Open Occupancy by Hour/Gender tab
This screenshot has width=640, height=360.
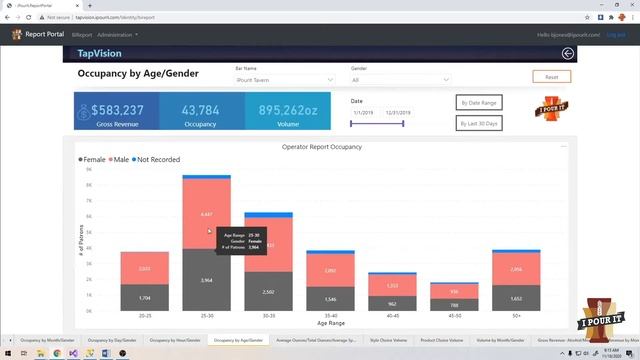point(175,340)
